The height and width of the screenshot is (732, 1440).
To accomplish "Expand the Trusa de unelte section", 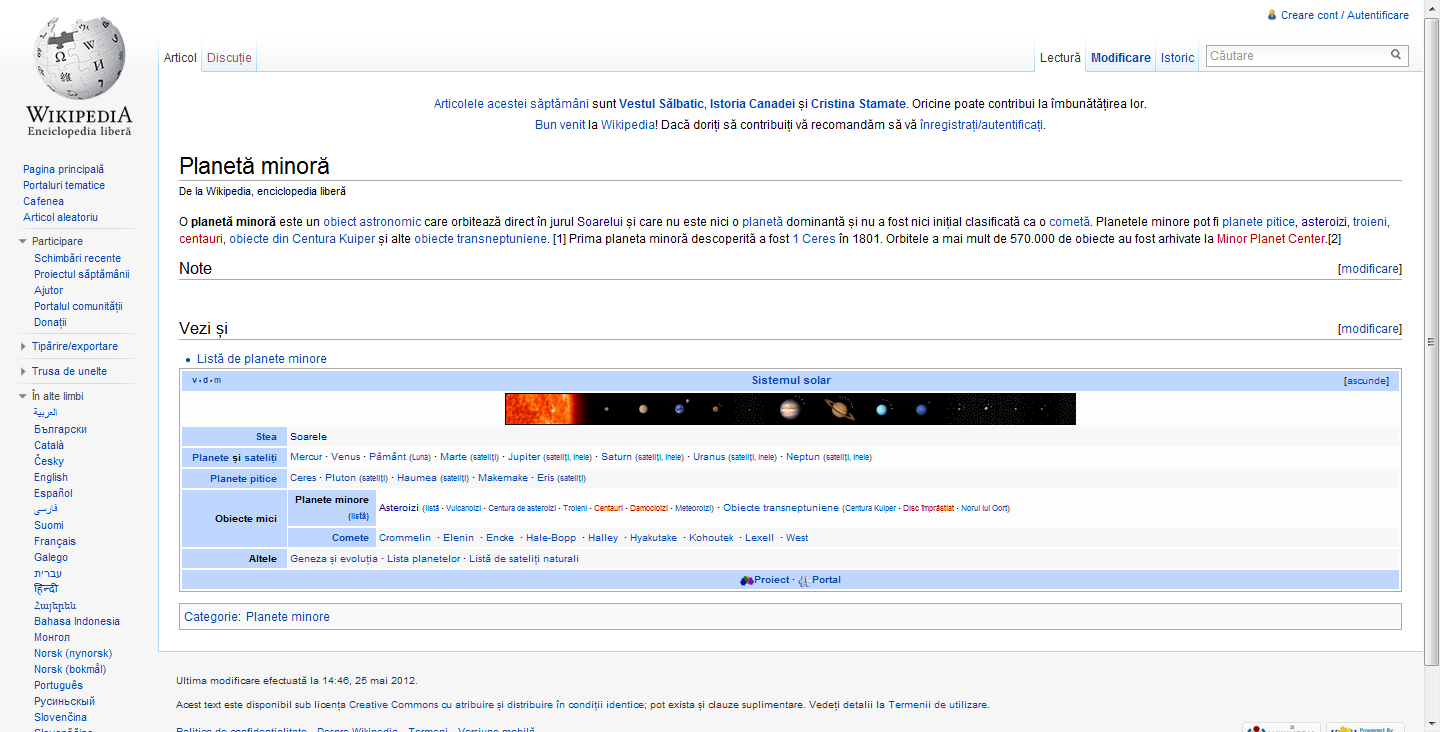I will click(x=23, y=371).
